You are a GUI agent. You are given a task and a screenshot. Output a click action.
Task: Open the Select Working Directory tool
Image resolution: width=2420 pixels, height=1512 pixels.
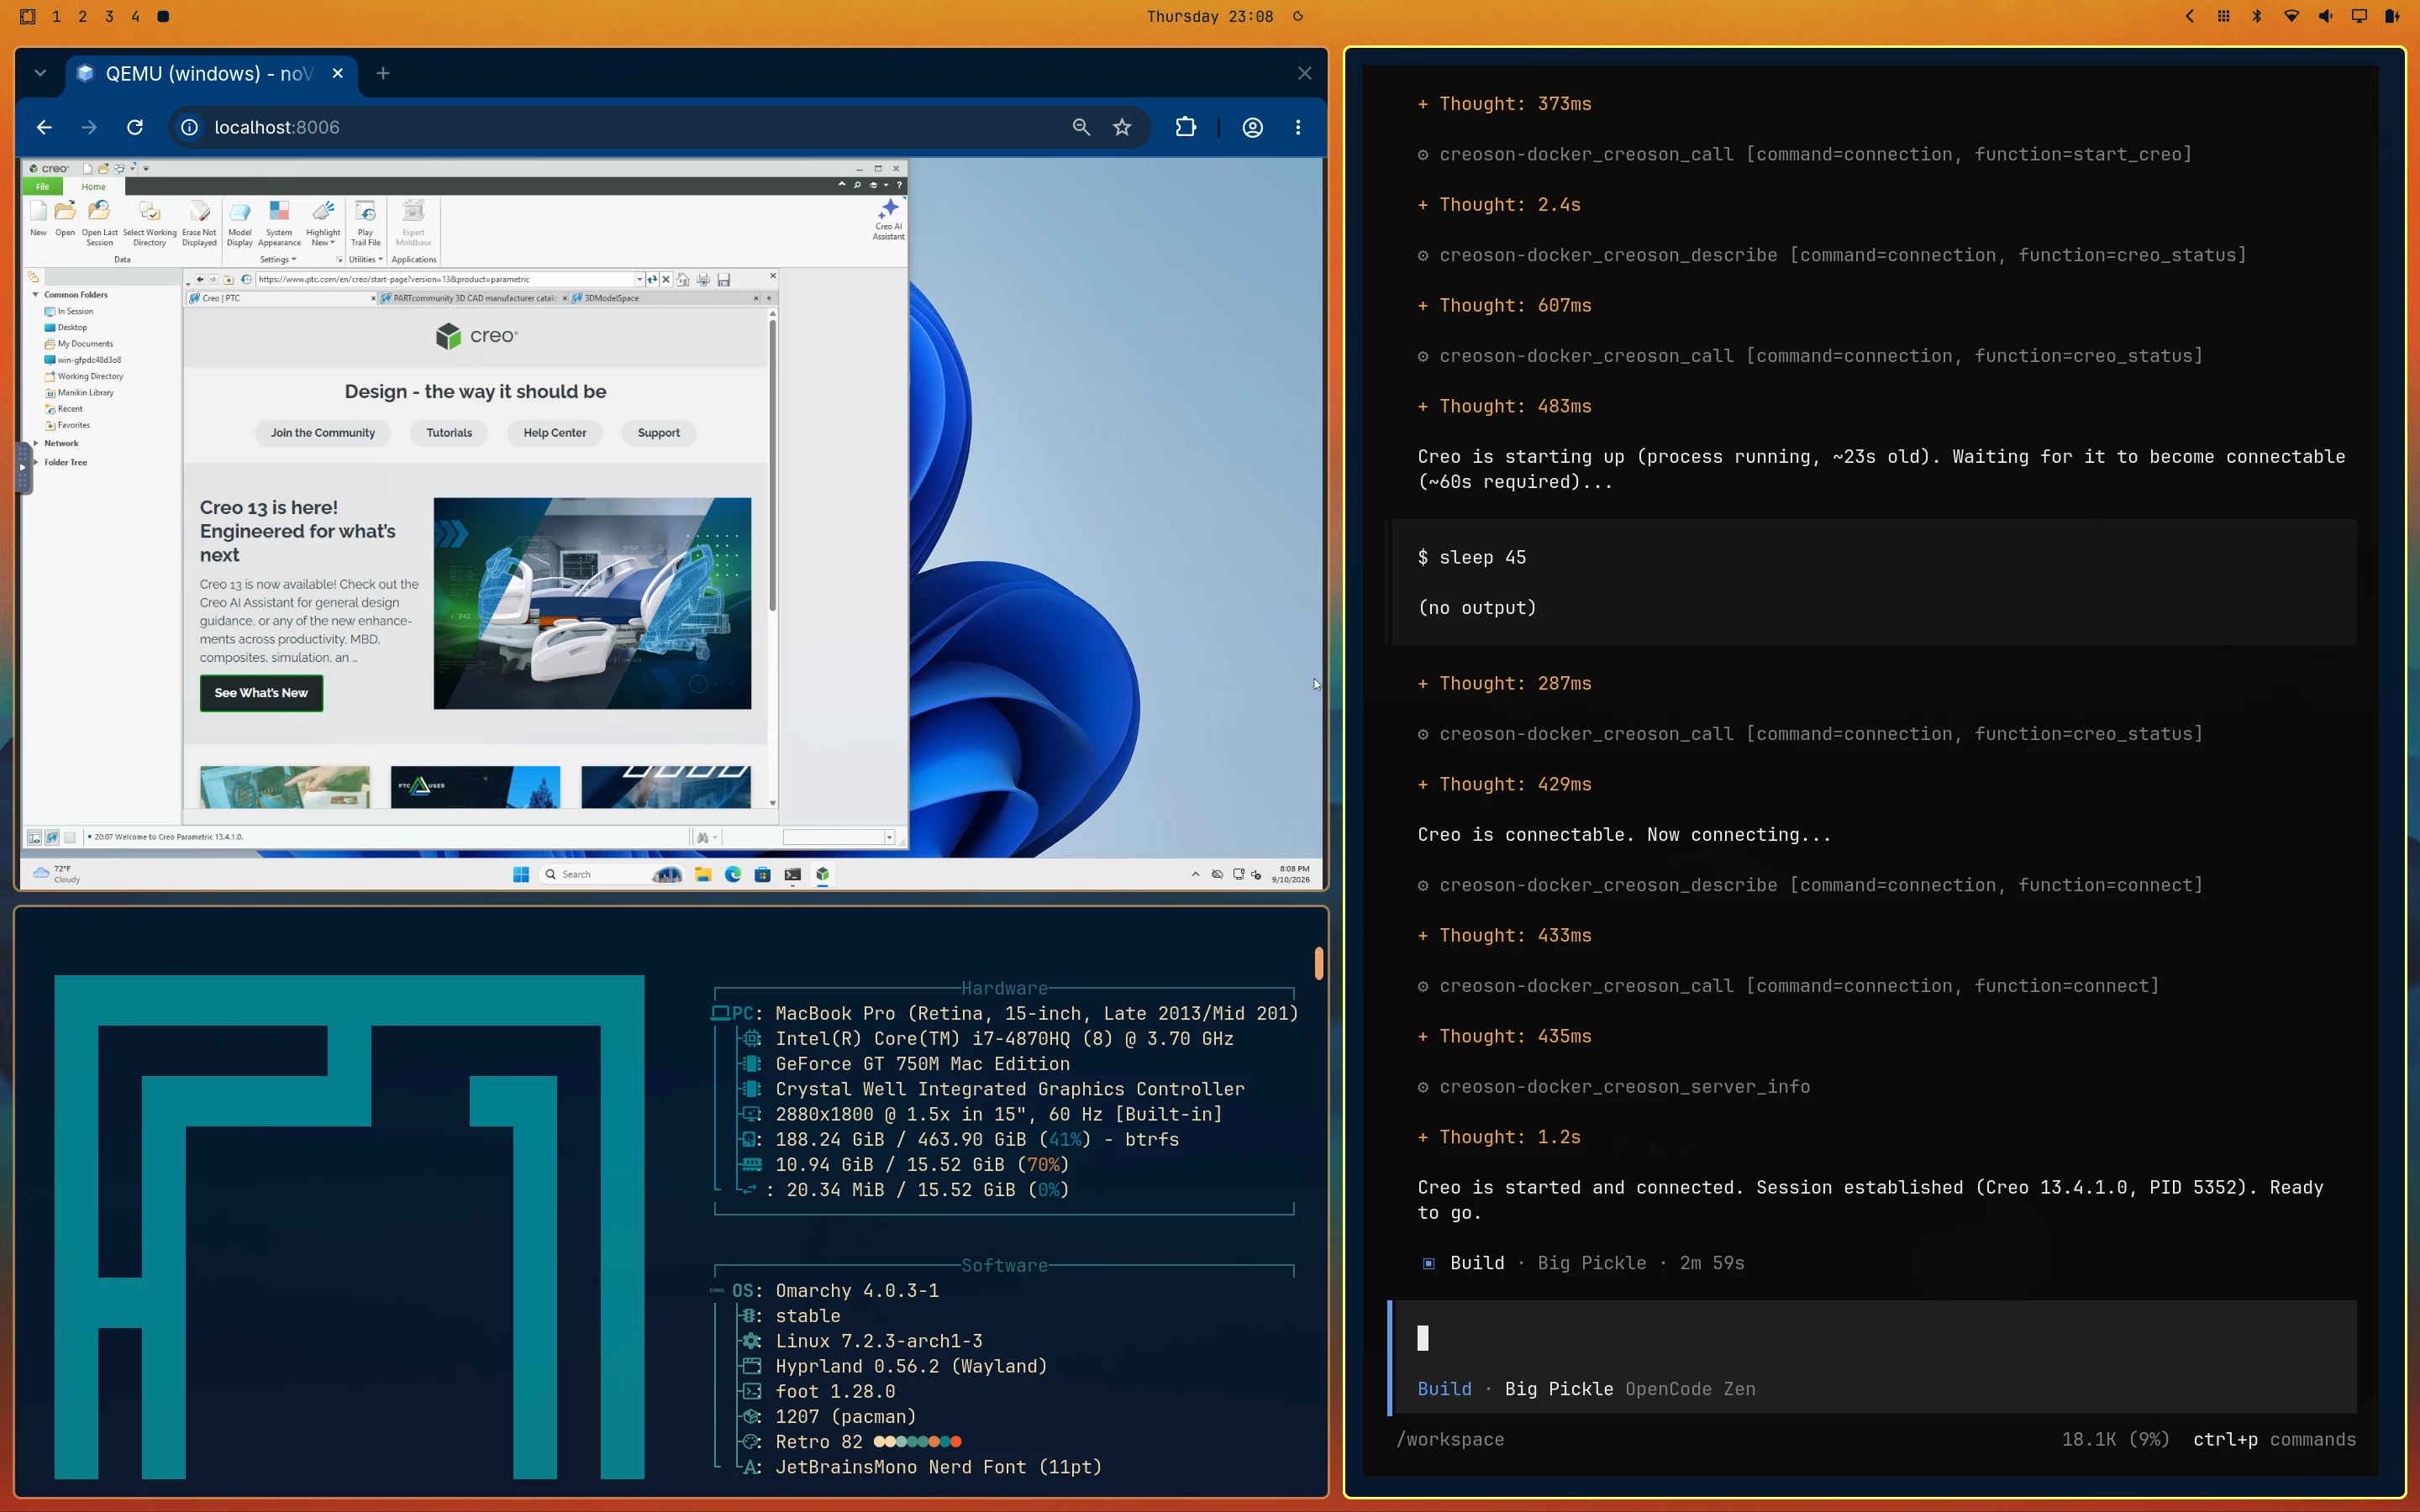pyautogui.click(x=150, y=223)
